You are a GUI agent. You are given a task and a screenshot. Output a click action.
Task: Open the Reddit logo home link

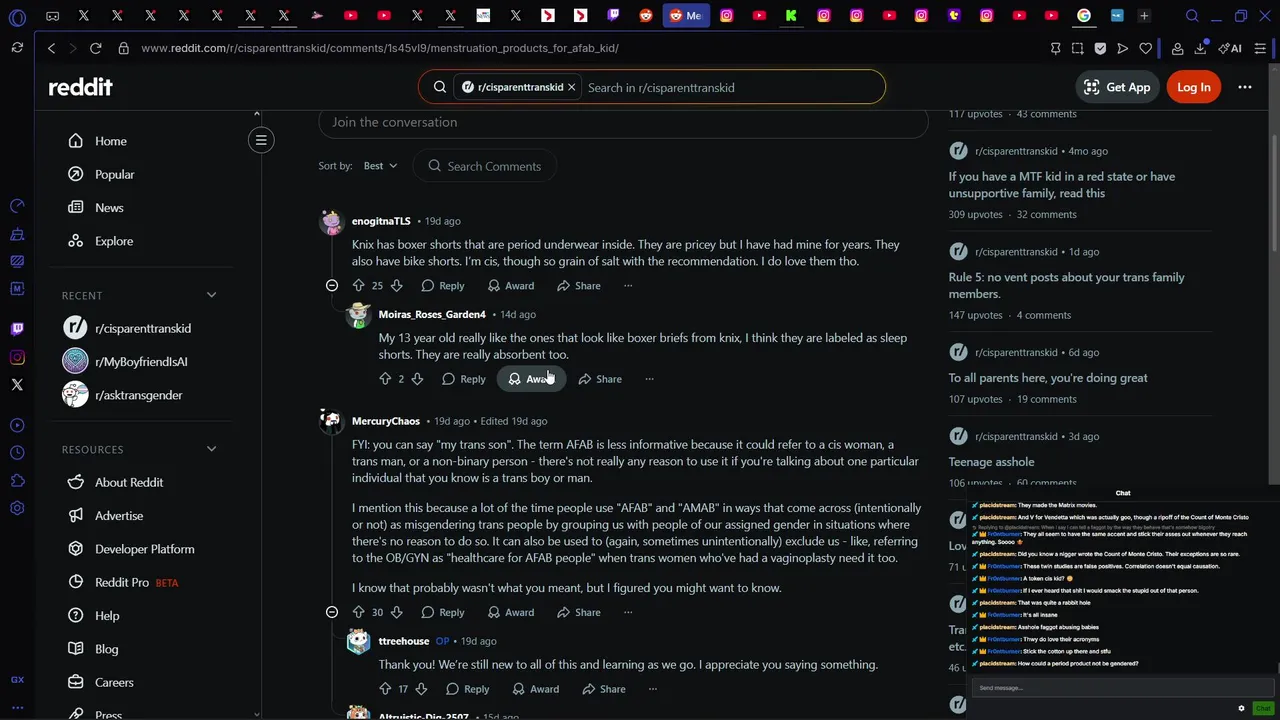click(80, 87)
